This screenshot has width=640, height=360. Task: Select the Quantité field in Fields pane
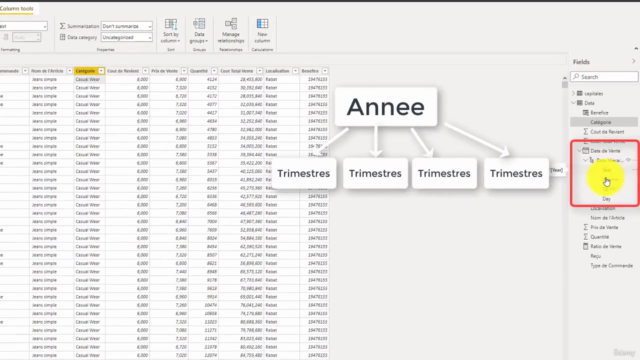[x=600, y=237]
